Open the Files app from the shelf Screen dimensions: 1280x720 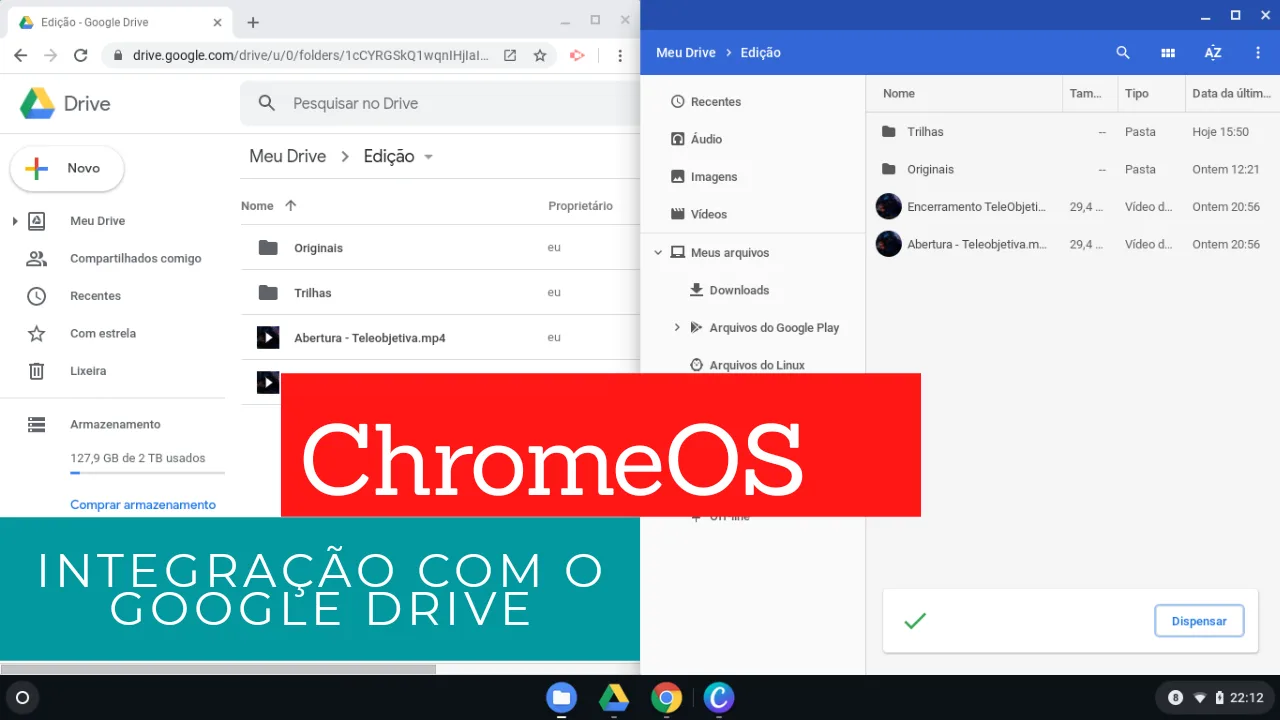click(x=561, y=697)
